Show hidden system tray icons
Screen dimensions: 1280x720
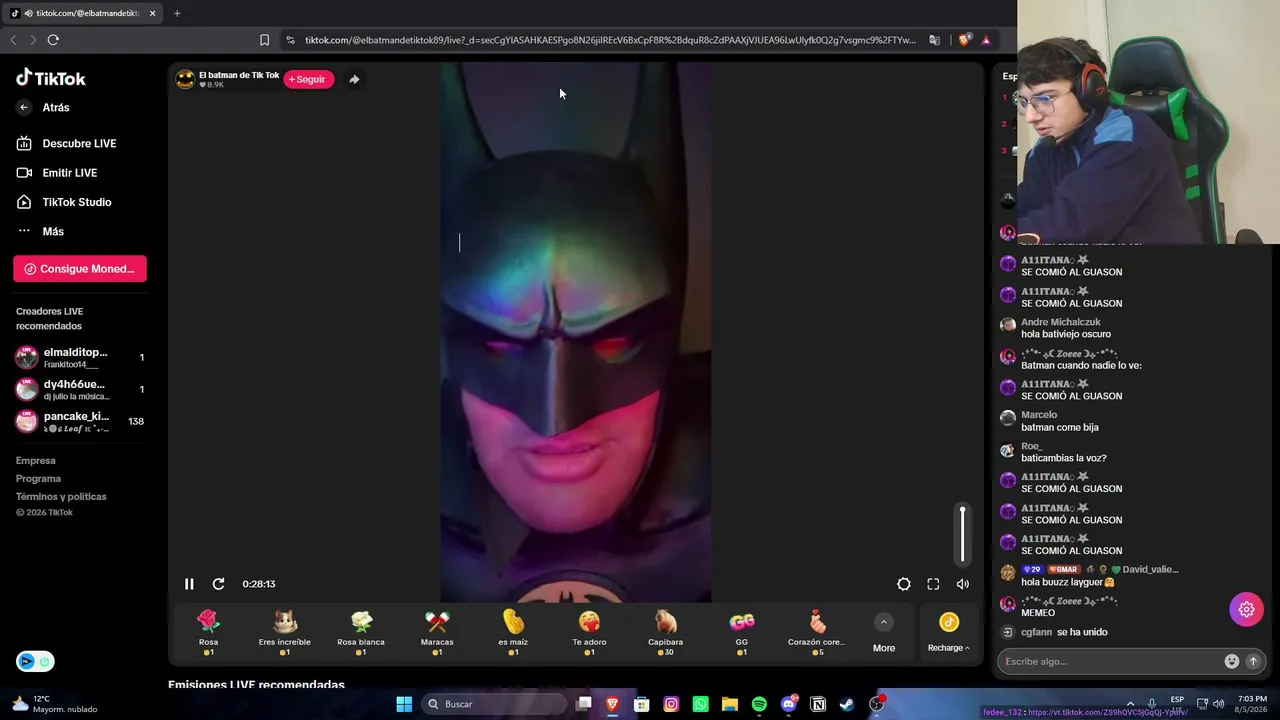1130,703
